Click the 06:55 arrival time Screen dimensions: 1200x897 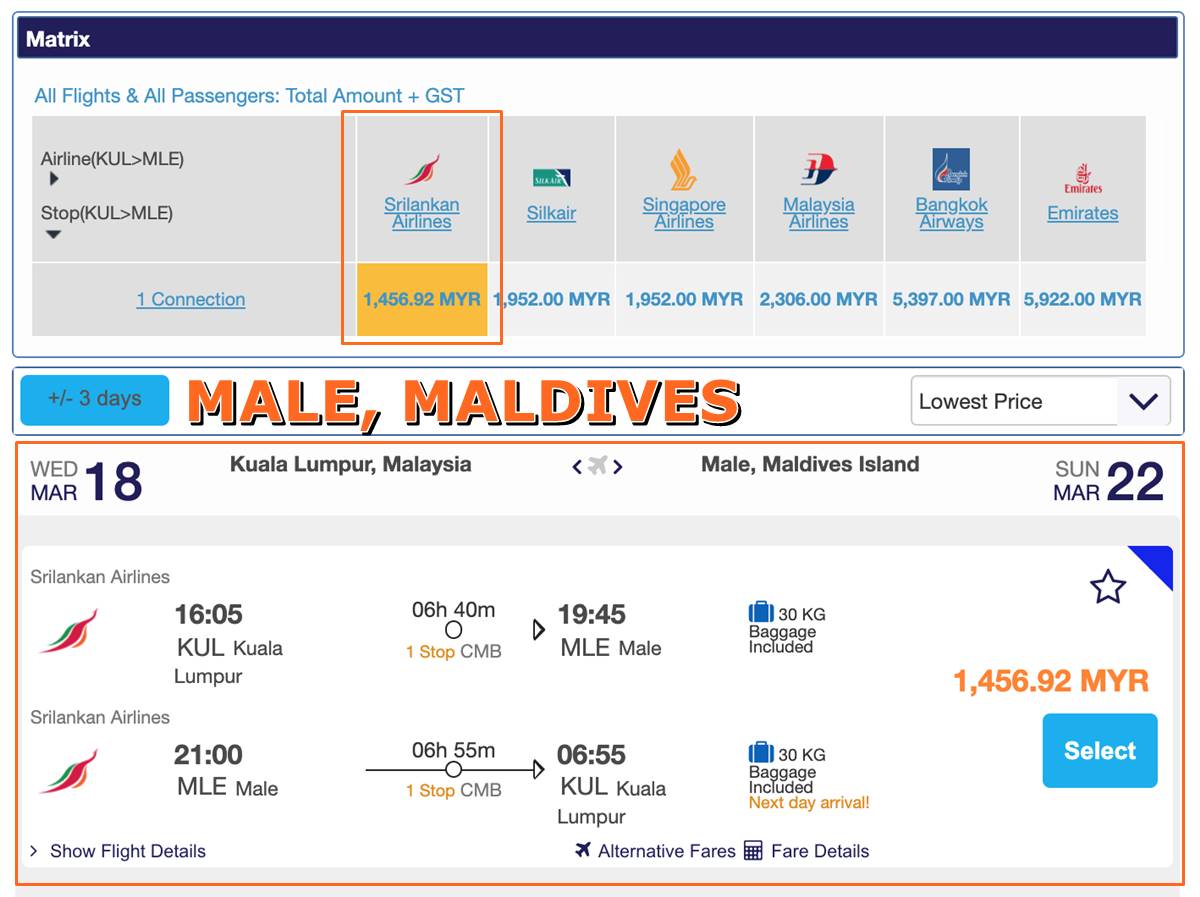tap(591, 754)
